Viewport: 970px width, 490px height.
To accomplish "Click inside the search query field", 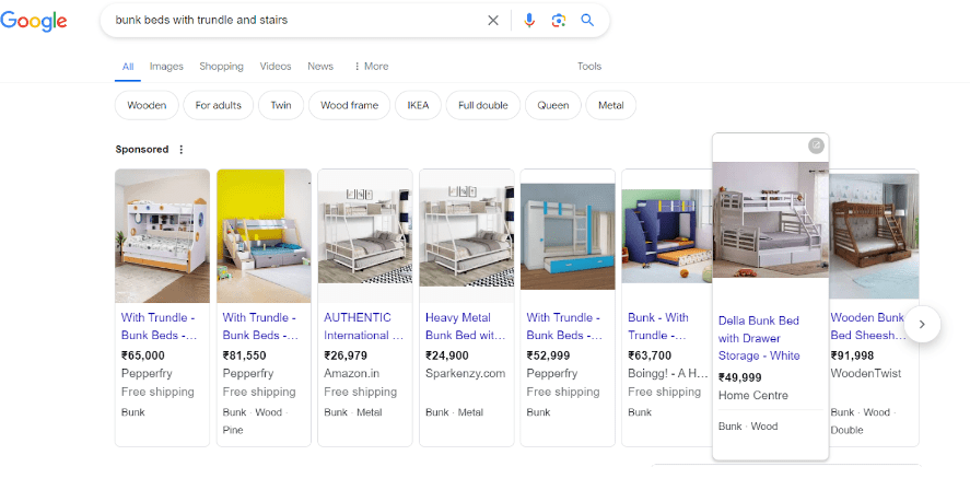I will pos(290,20).
